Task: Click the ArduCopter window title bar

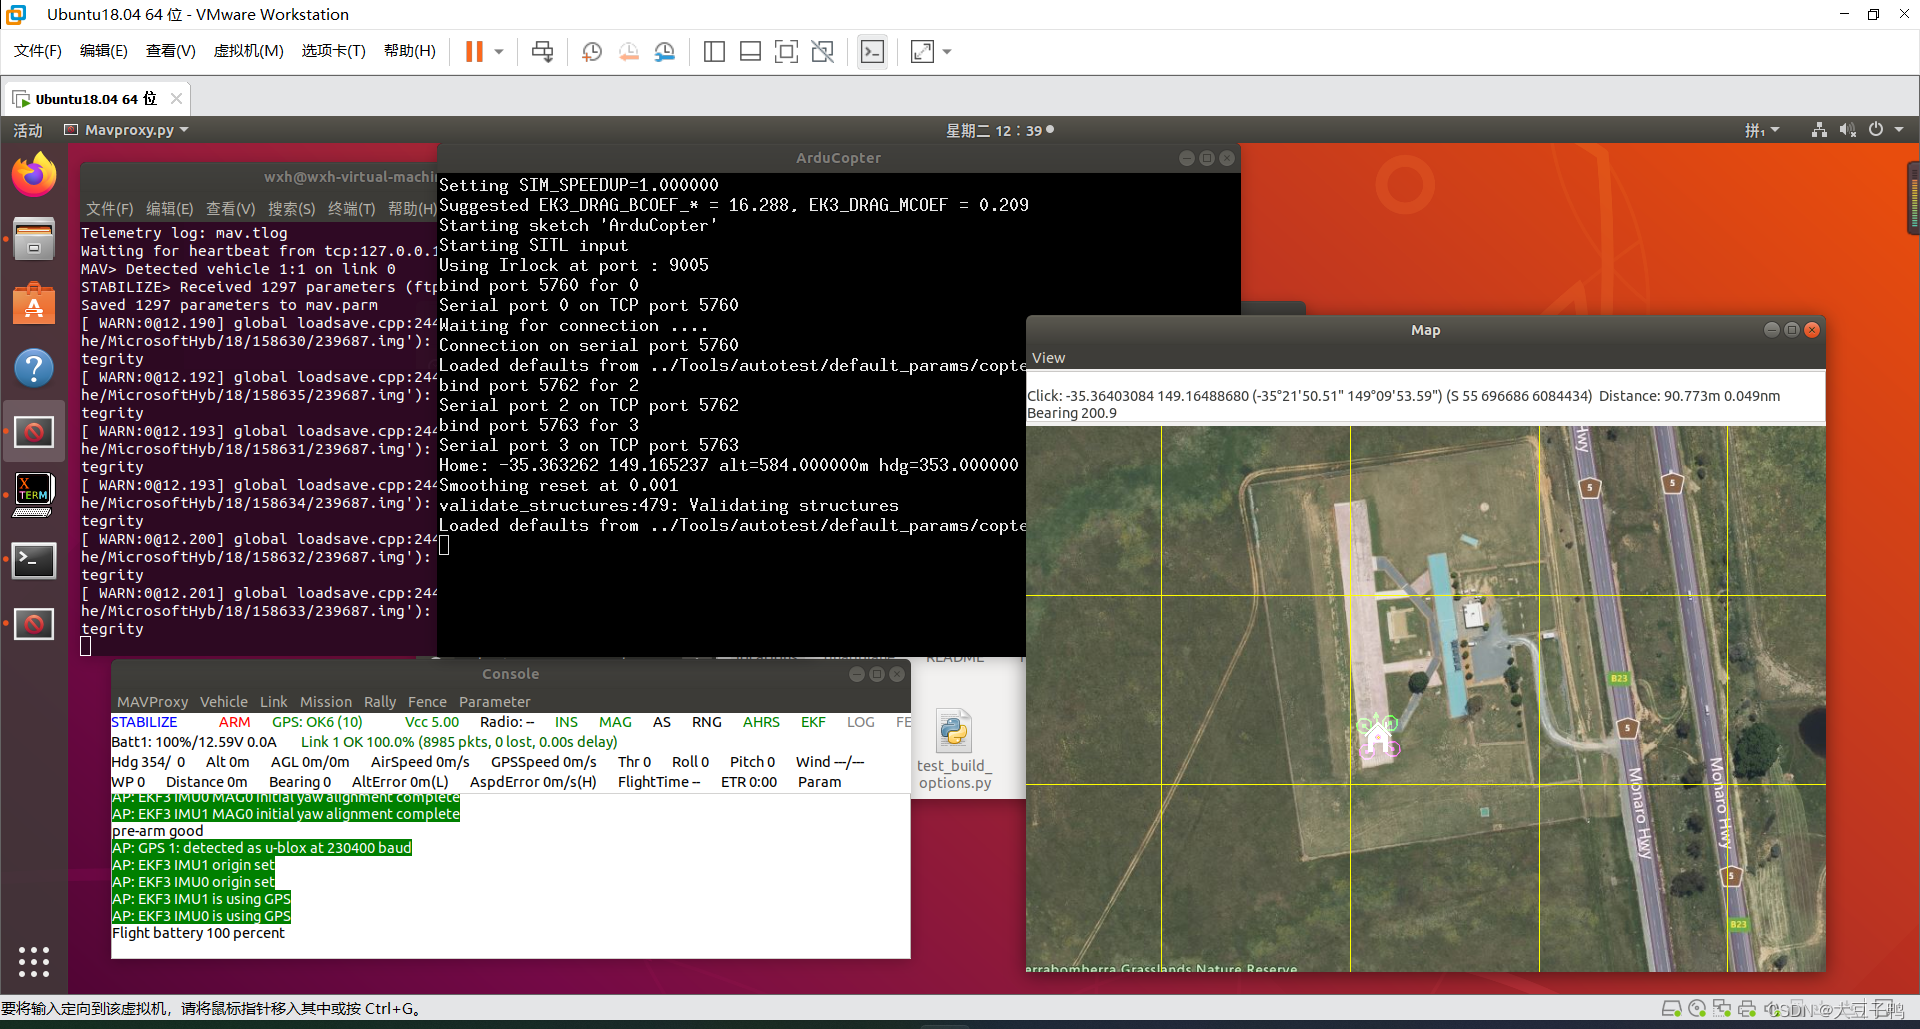Action: click(x=838, y=158)
